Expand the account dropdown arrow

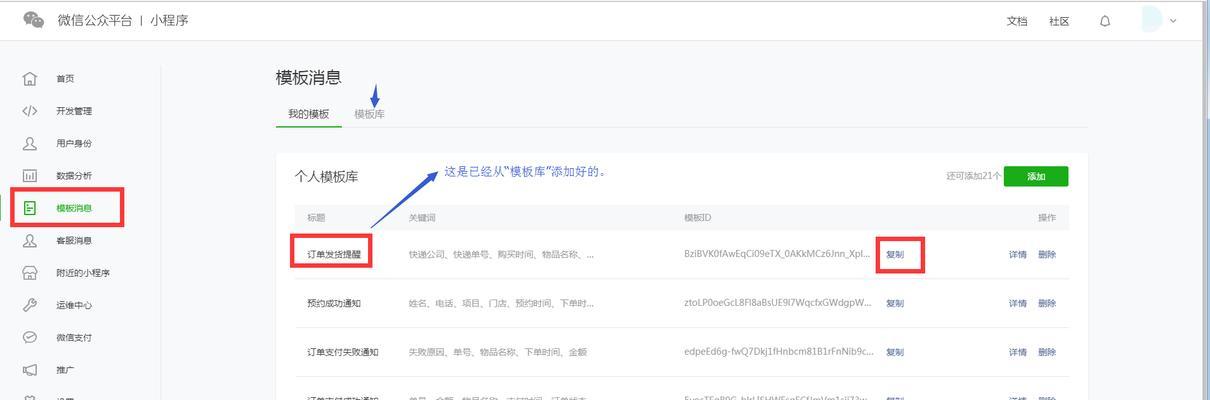[x=1173, y=21]
